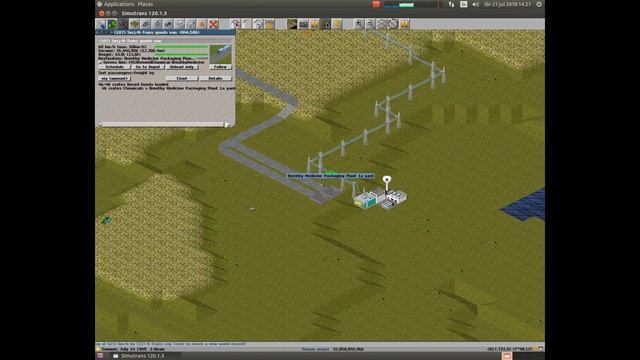The image size is (640, 360).
Task: Open the green minimap toolbar icon
Action: point(112,24)
